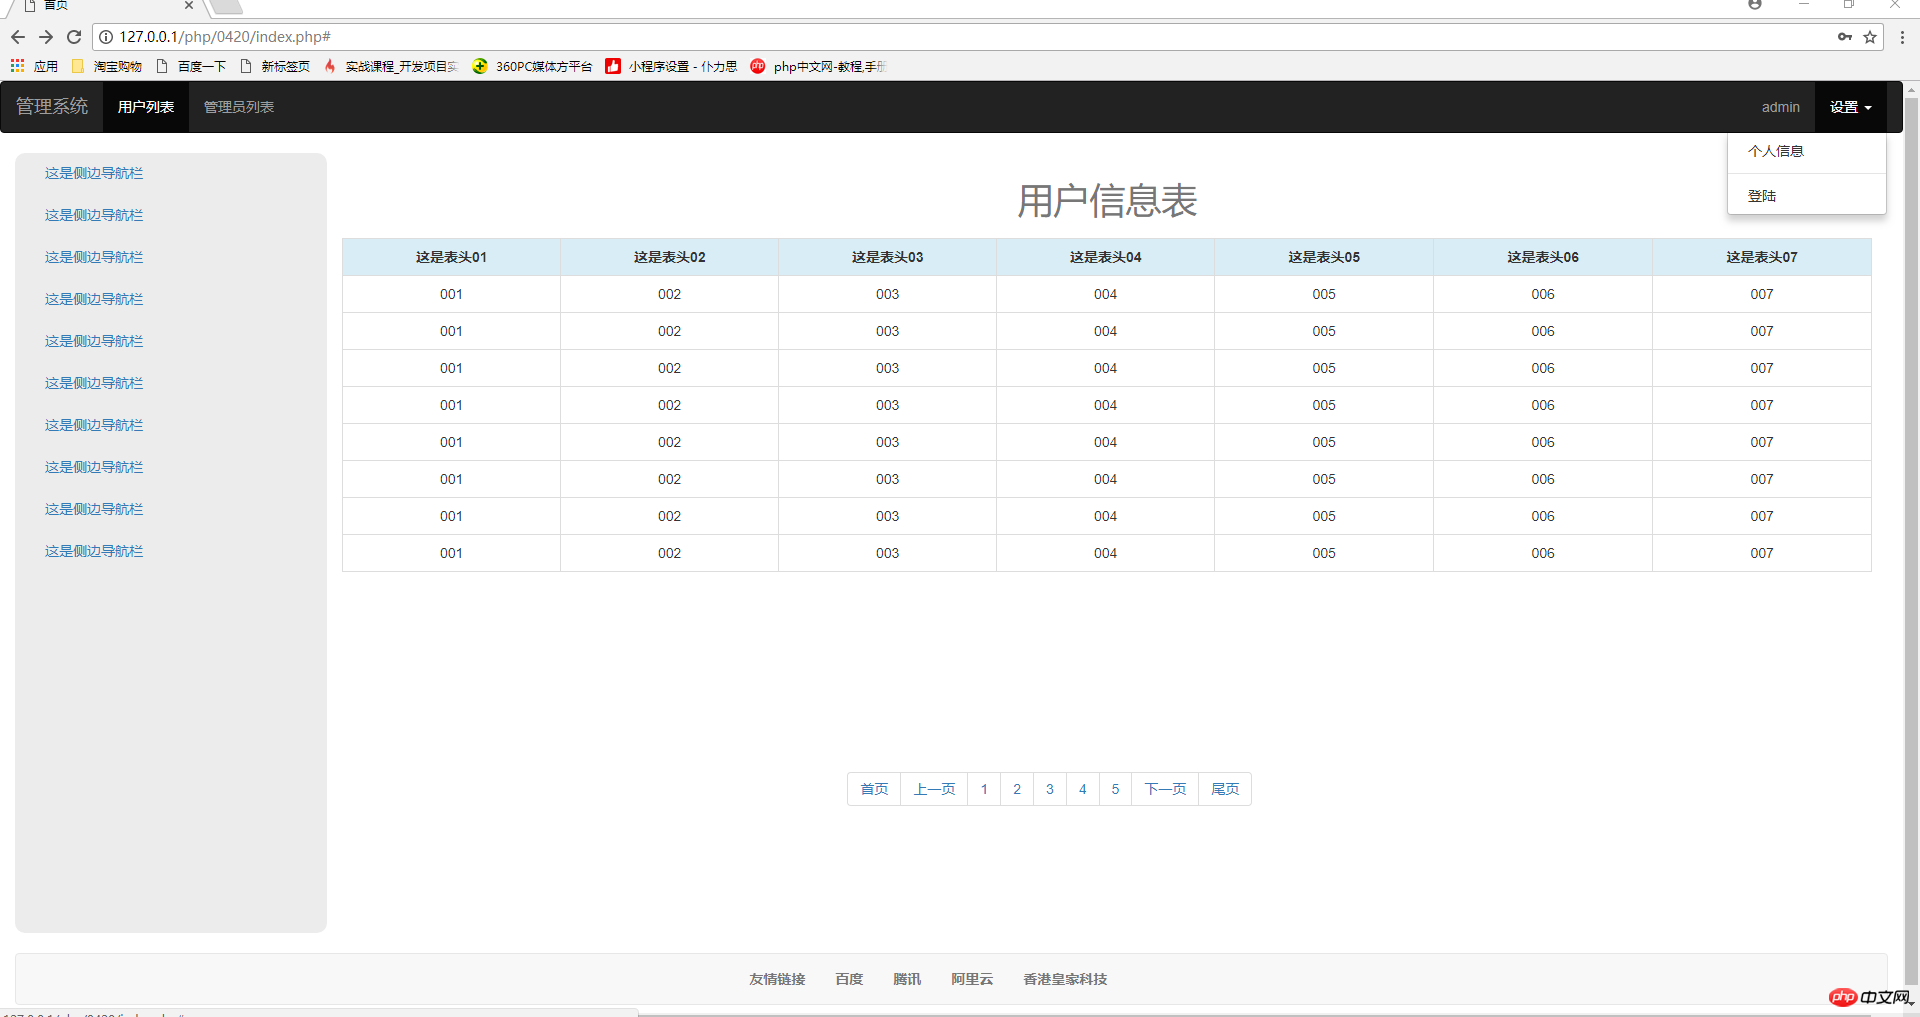Open the 新标签页 bookmark
Screen dimensions: 1920x1017
click(275, 66)
